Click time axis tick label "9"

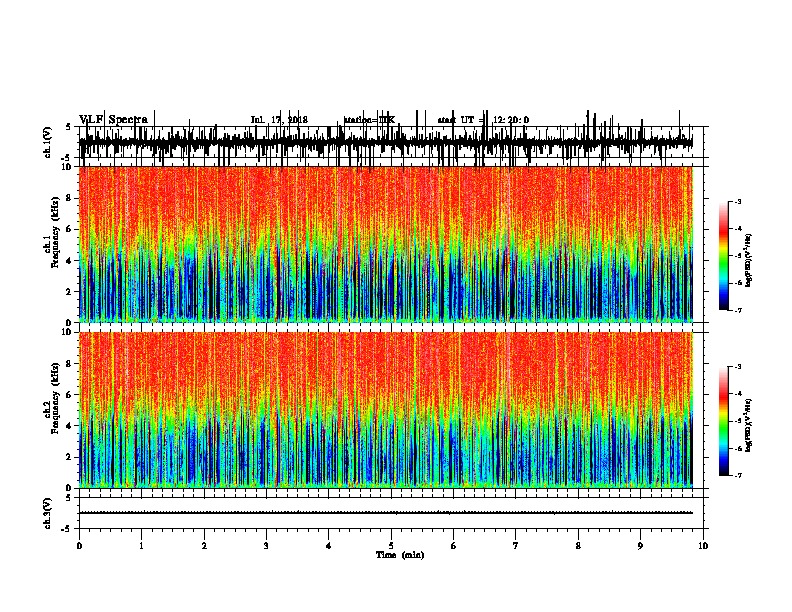(x=641, y=546)
